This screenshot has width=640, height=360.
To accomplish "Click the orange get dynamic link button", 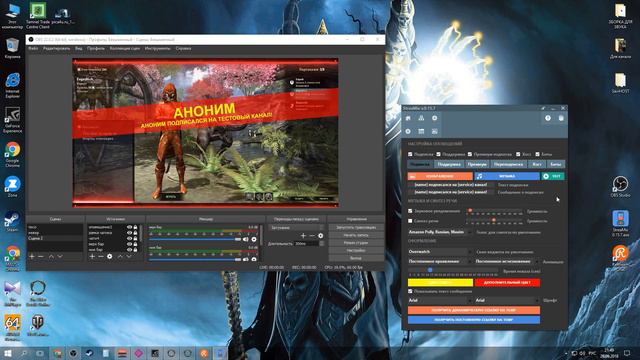I will coord(473,310).
